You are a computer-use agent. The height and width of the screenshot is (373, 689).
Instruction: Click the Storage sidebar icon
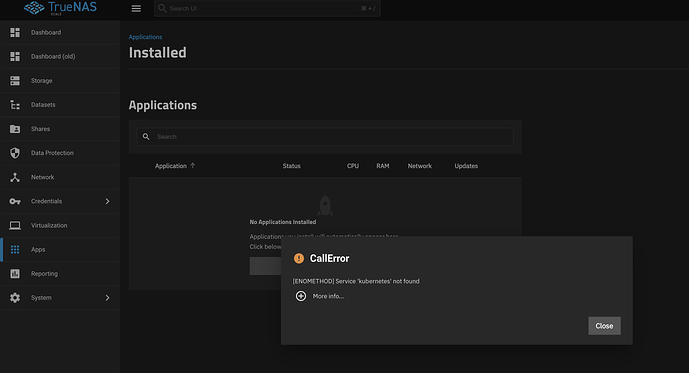(15, 81)
